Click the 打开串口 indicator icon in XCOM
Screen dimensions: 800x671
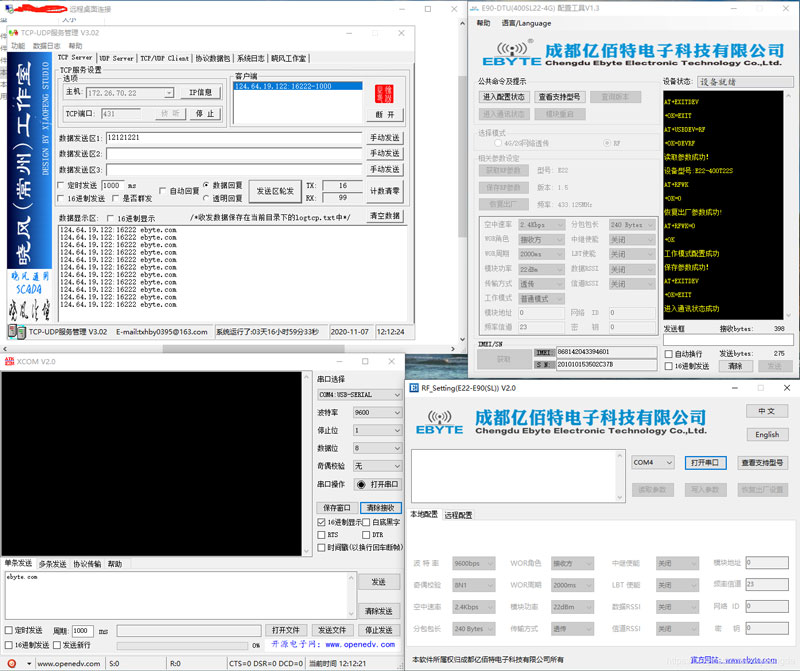361,484
